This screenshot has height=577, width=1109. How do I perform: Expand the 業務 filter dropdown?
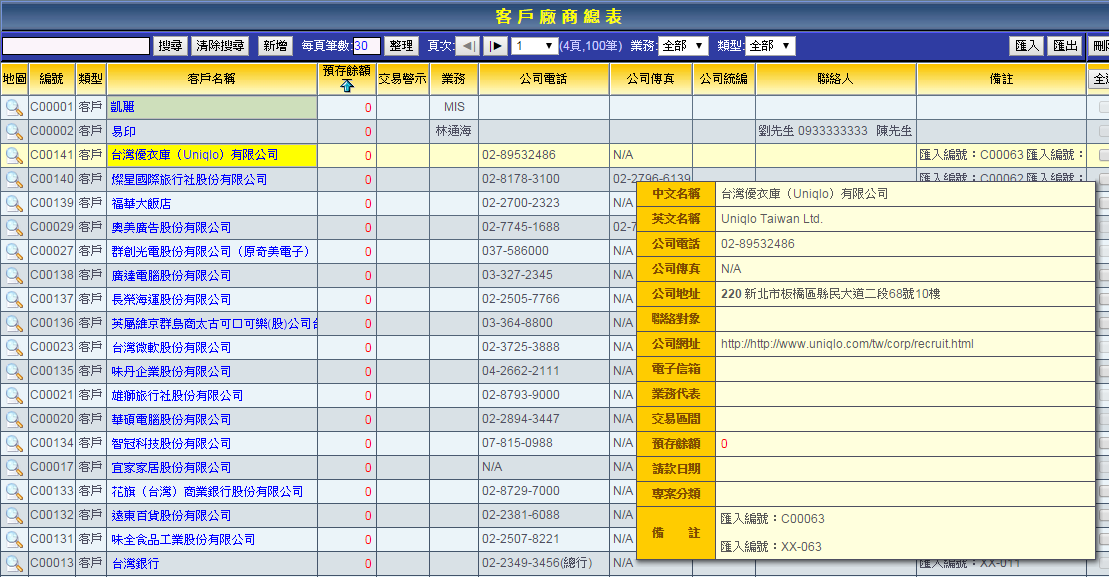(684, 46)
